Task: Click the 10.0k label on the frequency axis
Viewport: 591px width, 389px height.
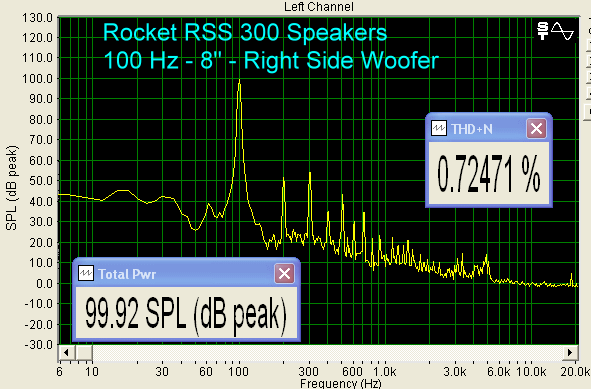Action: [x=531, y=372]
